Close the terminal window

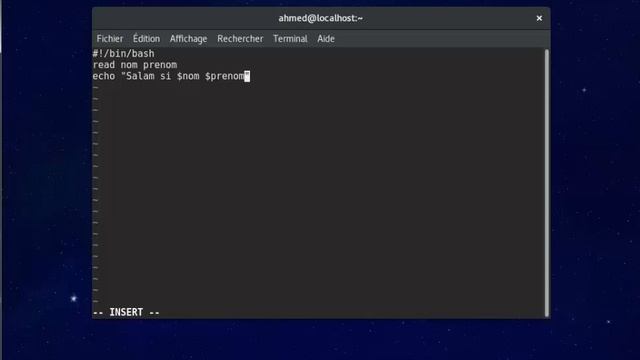point(539,18)
